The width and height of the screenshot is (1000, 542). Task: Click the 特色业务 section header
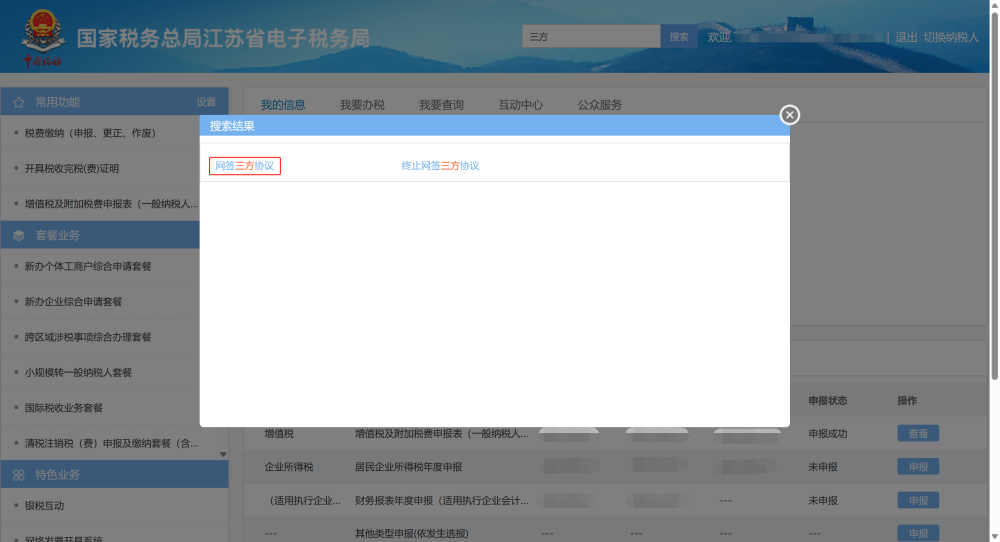(115, 475)
